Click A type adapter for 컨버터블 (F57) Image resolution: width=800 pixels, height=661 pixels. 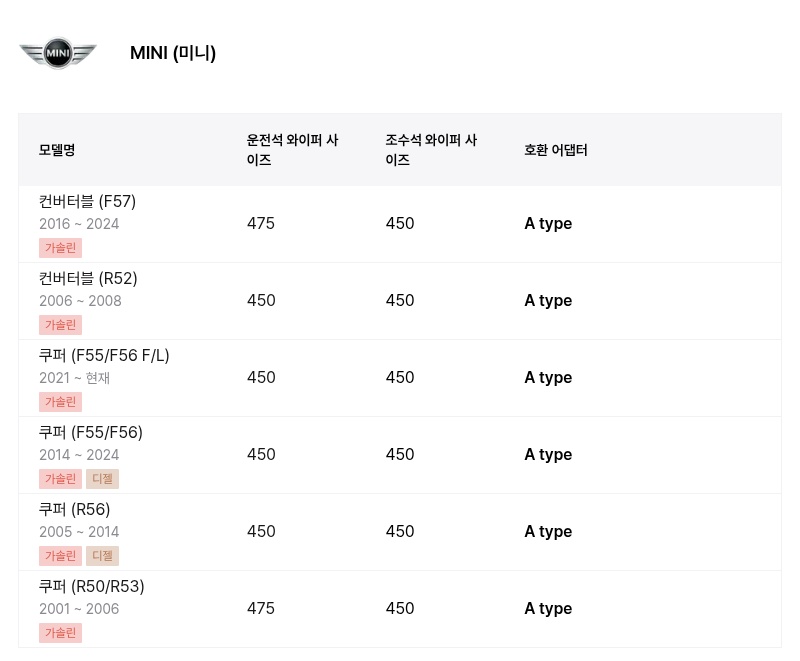(548, 223)
